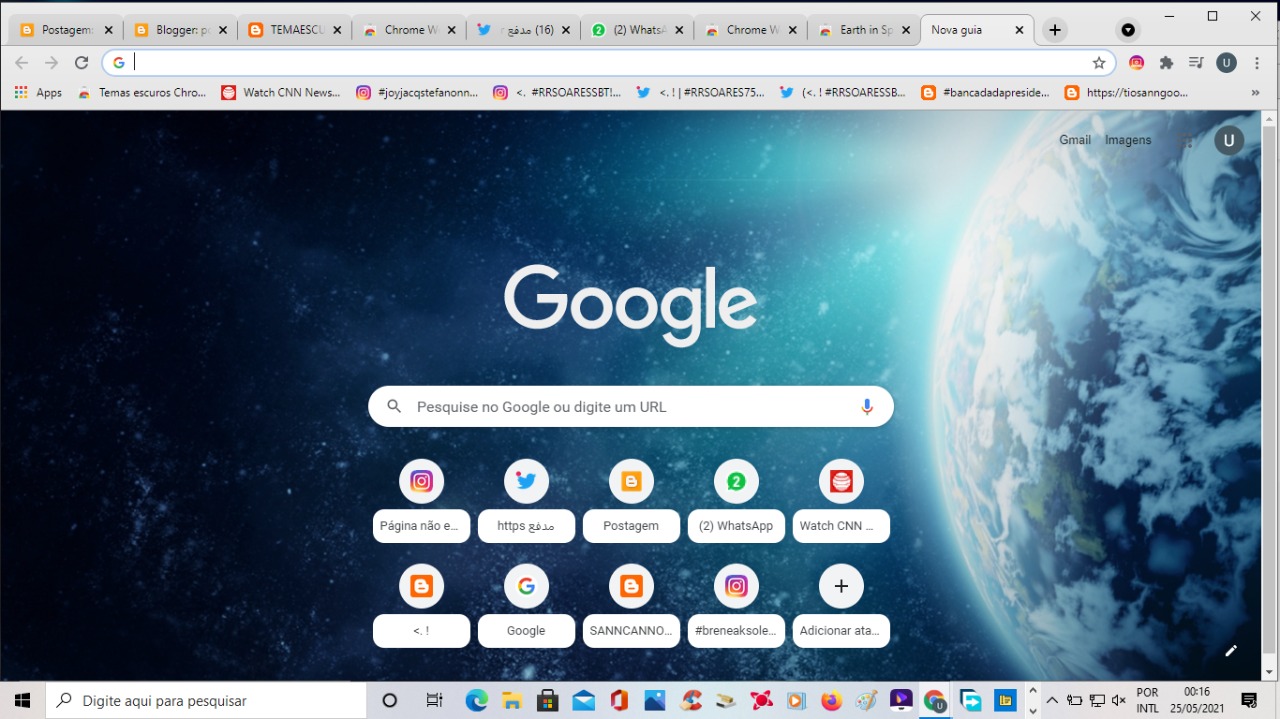Viewport: 1280px width, 719px height.
Task: Open the Chrome profile avatar in toolbar
Action: pyautogui.click(x=1226, y=63)
